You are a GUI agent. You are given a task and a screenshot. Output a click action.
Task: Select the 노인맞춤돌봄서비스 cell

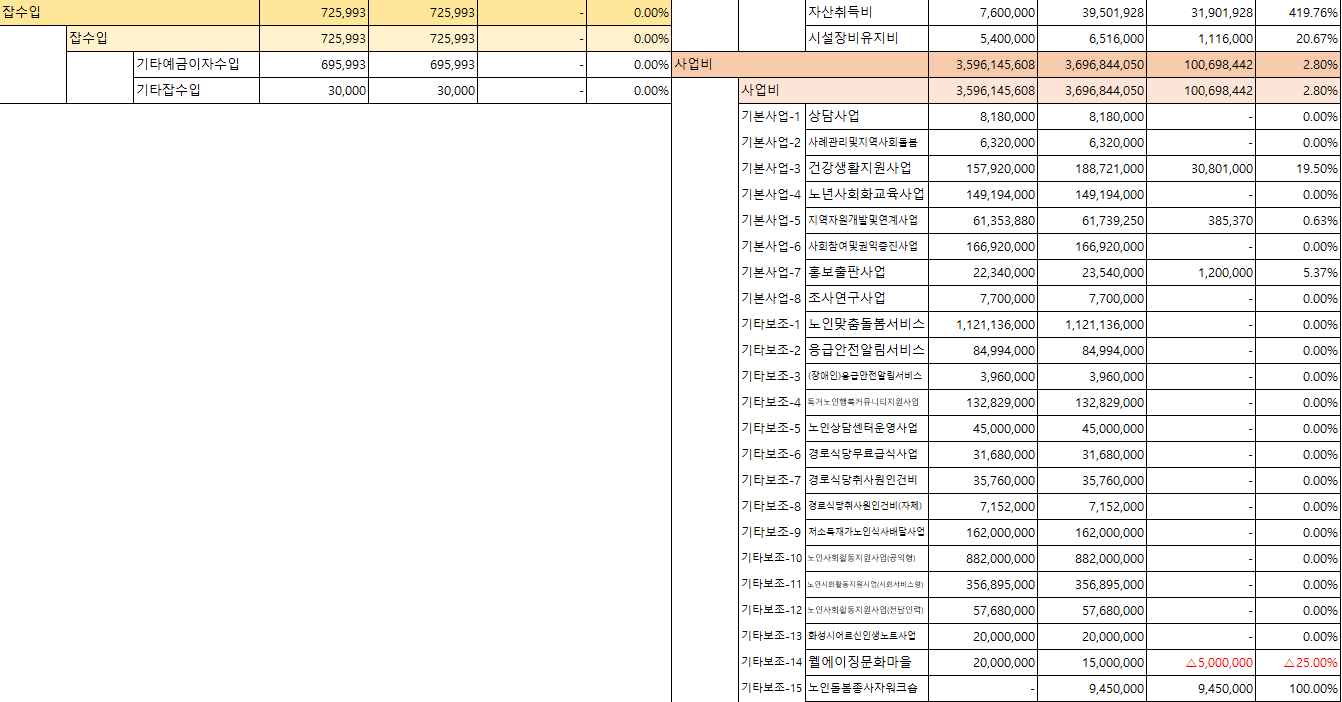point(866,324)
